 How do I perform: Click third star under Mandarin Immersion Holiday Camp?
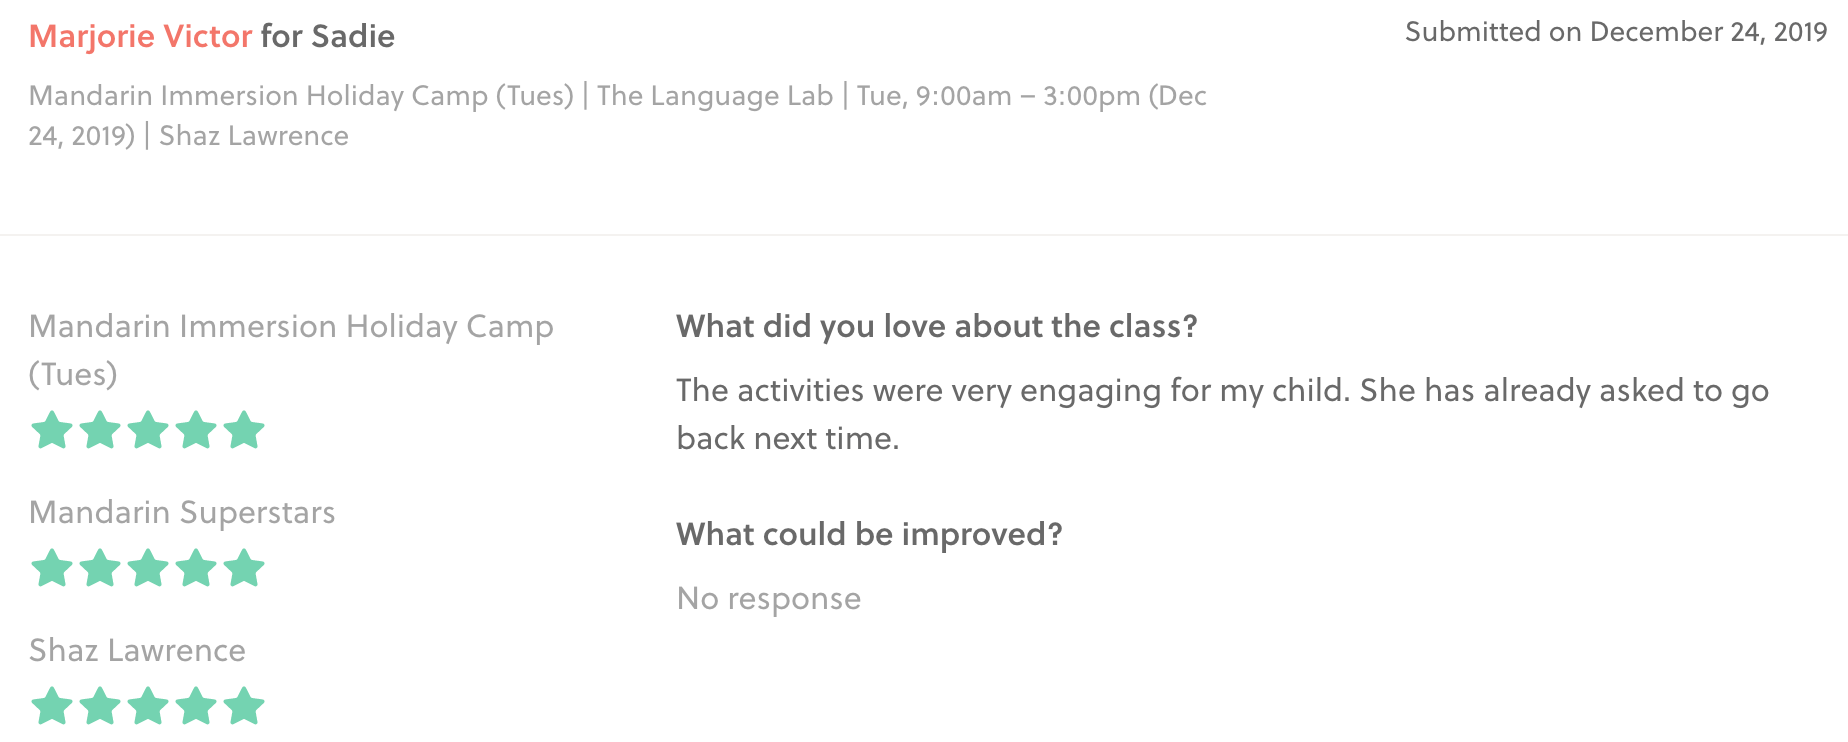pyautogui.click(x=148, y=431)
